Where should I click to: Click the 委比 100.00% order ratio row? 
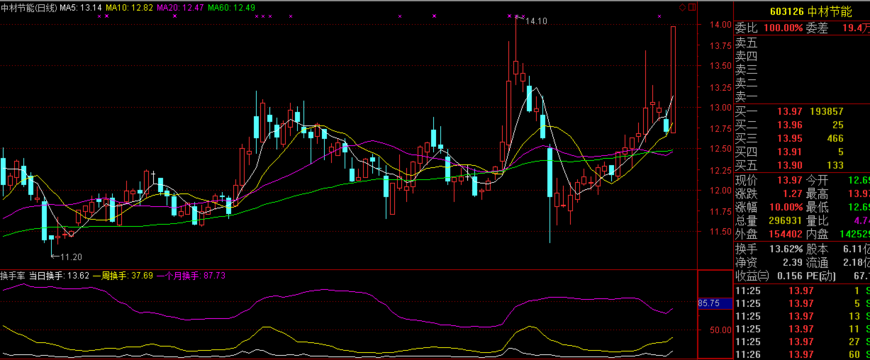[802, 28]
